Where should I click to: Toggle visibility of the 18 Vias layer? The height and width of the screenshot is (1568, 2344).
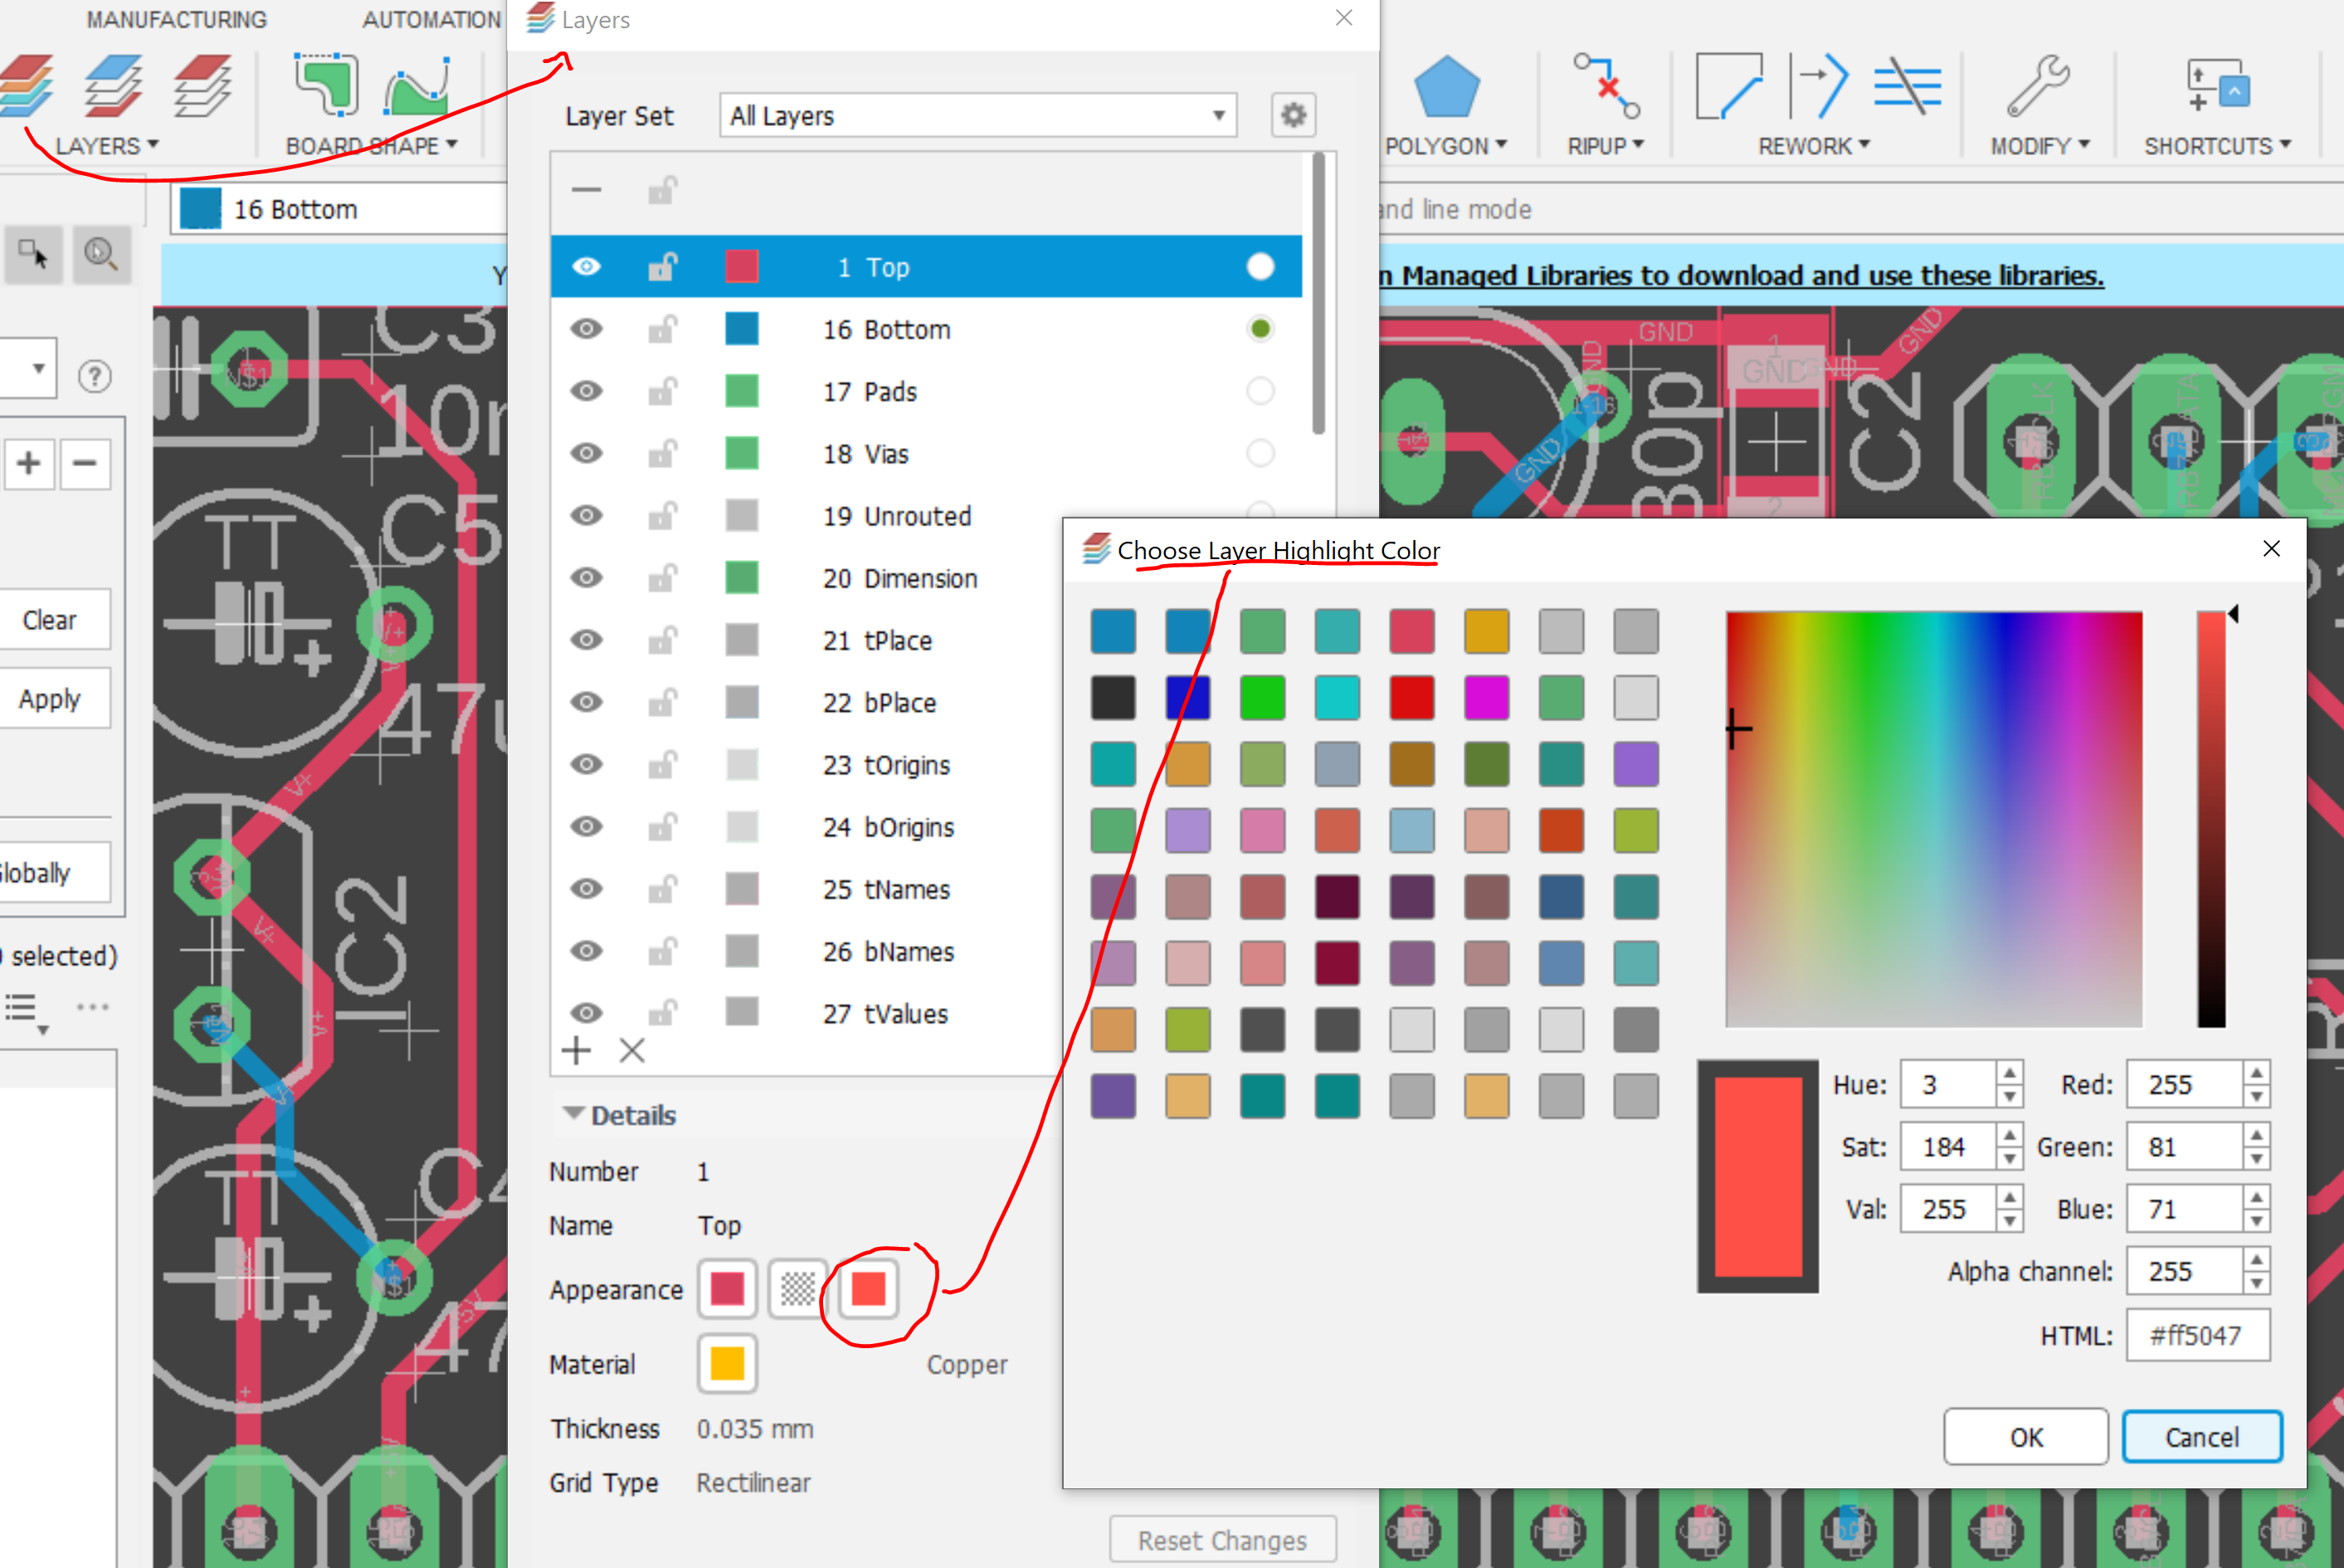point(587,453)
